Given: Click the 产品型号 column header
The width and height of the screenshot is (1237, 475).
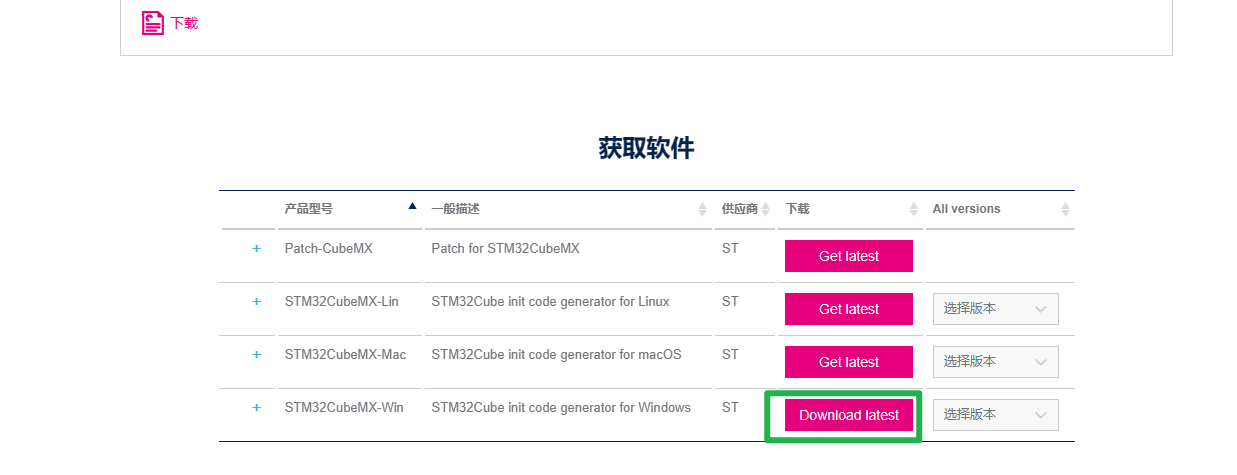Looking at the screenshot, I should coord(309,209).
